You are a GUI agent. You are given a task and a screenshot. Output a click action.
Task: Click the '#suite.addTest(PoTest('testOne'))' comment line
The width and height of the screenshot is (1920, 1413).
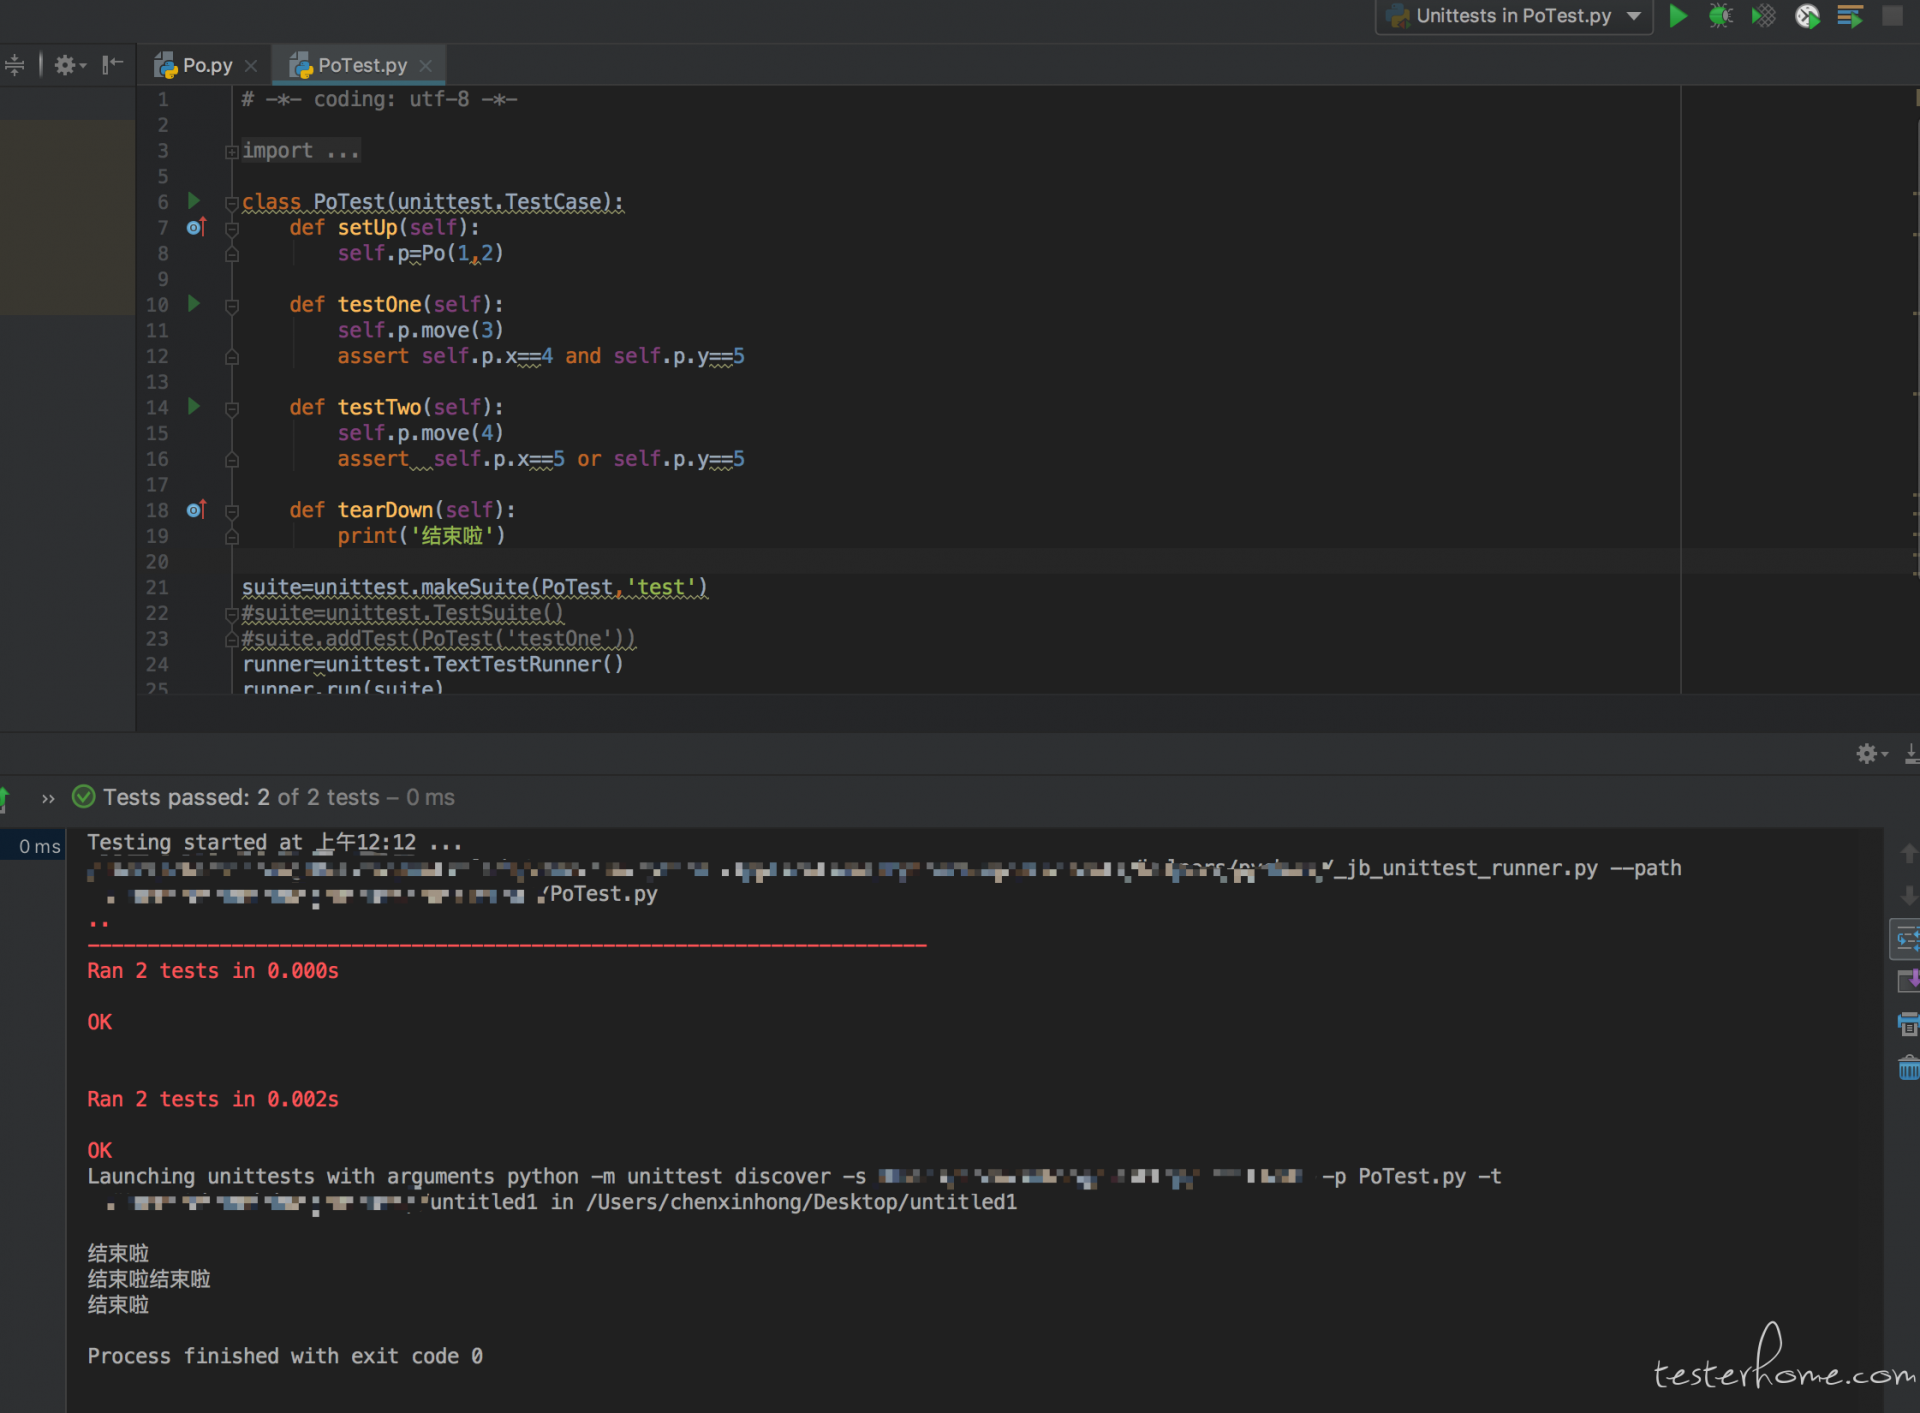click(439, 639)
